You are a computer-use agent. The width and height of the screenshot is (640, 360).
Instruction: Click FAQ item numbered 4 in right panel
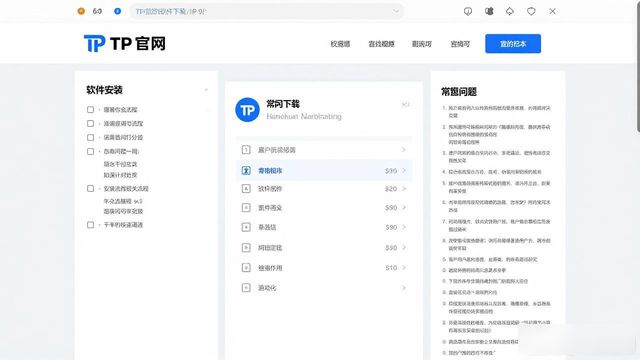pos(492,172)
